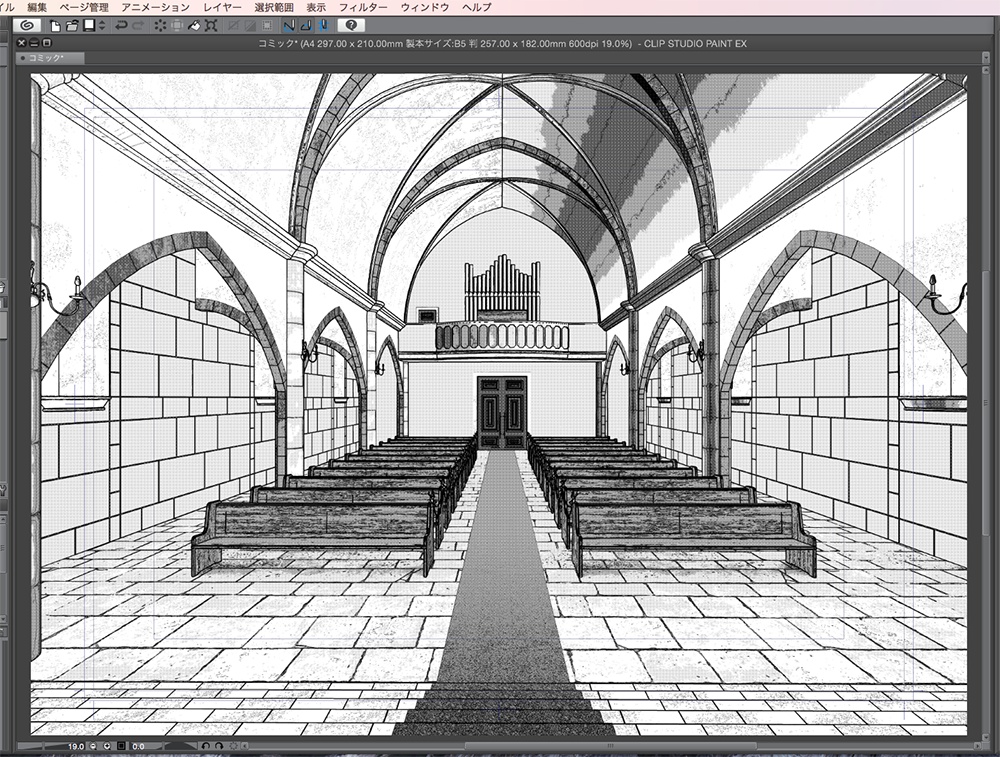Image resolution: width=1000 pixels, height=757 pixels.
Task: Open the save options arrows
Action: tap(102, 26)
